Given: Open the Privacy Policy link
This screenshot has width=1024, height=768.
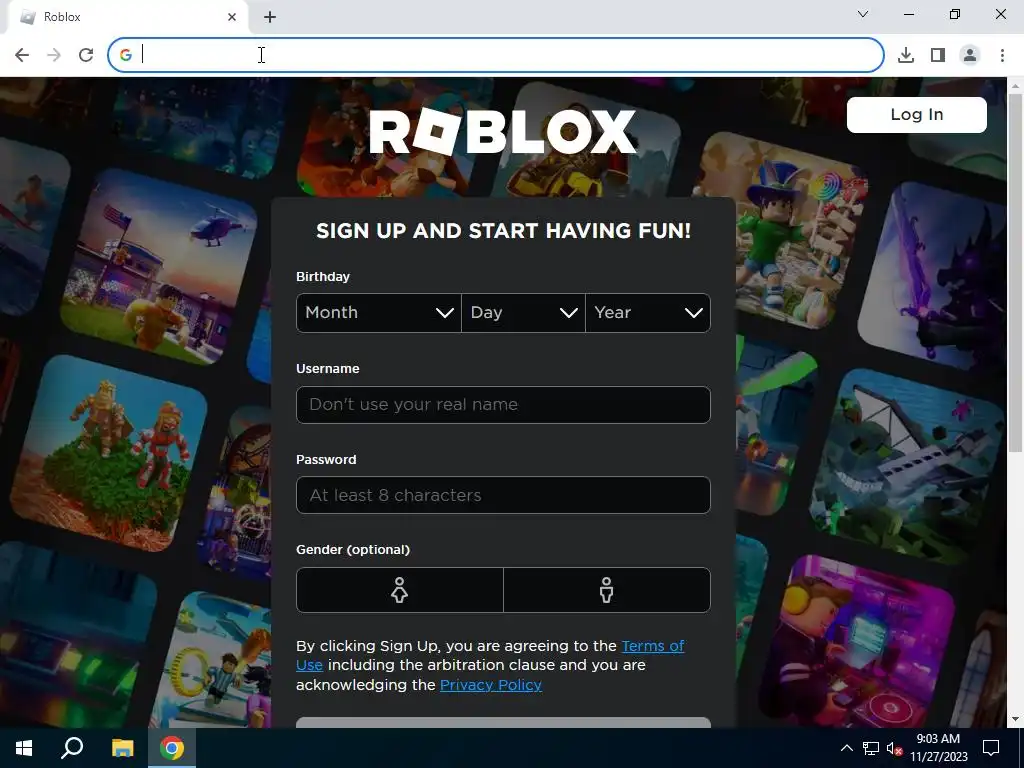Looking at the screenshot, I should click(490, 685).
